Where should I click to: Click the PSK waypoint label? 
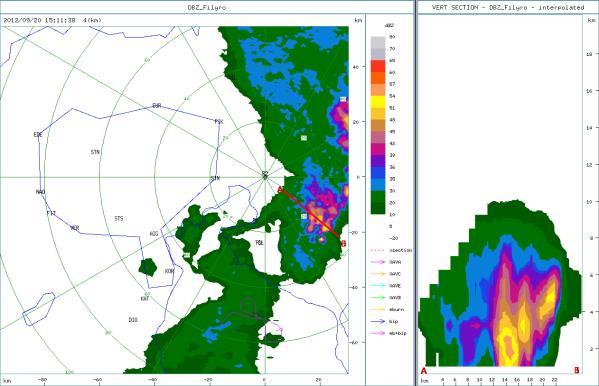tap(219, 122)
